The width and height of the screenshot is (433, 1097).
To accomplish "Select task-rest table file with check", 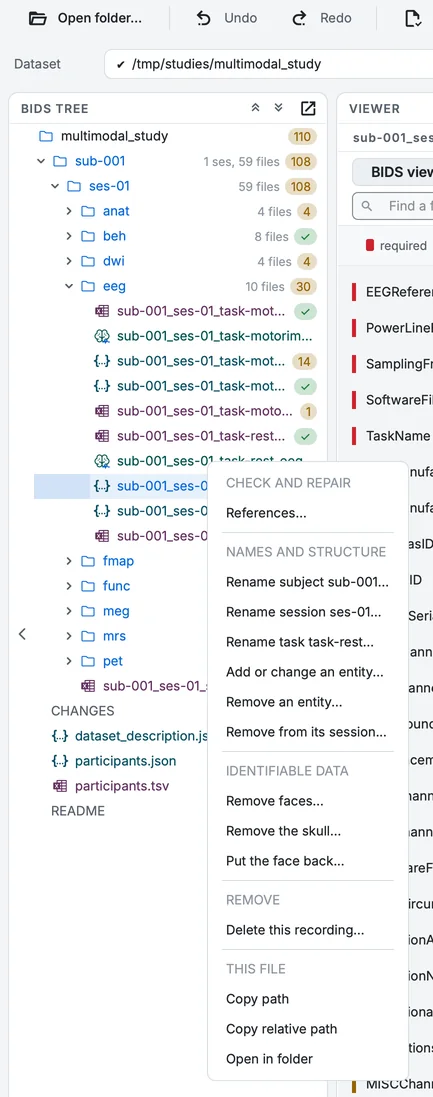I will [x=203, y=437].
